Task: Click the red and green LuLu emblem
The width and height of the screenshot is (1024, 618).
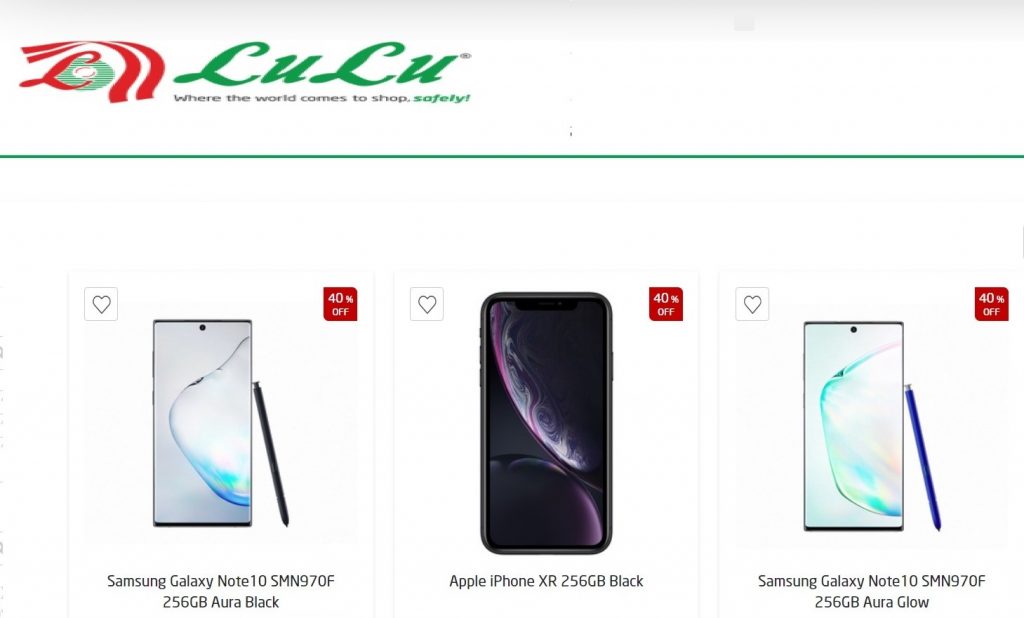Action: [x=91, y=71]
